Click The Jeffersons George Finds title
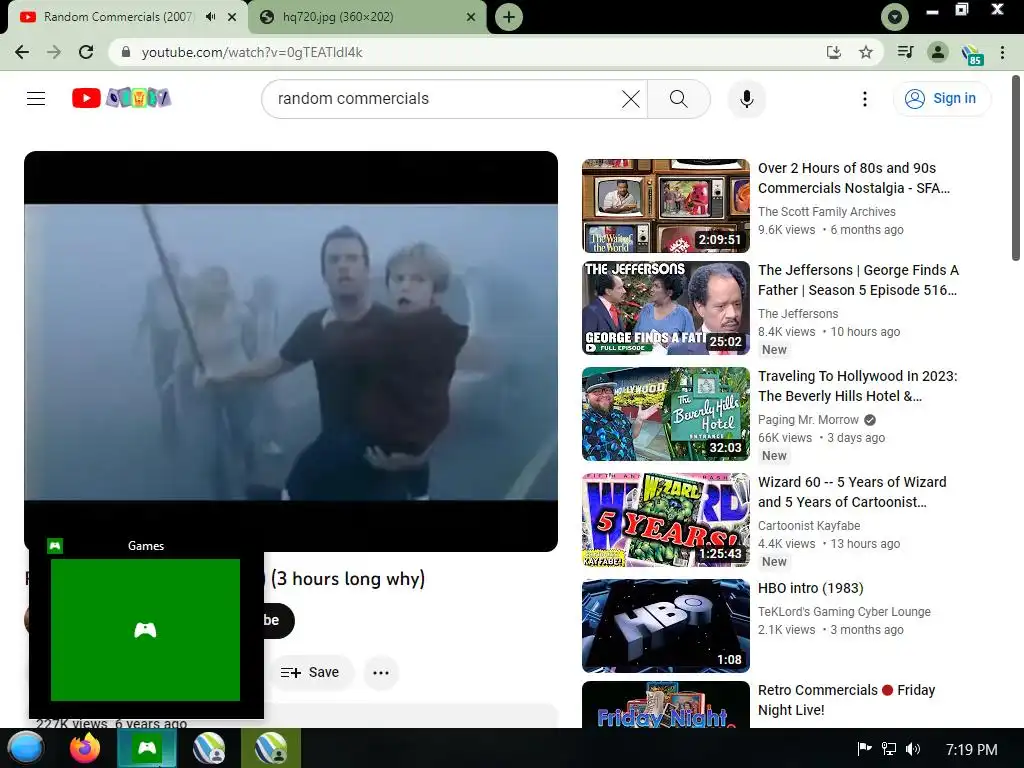The width and height of the screenshot is (1024, 768). click(858, 280)
